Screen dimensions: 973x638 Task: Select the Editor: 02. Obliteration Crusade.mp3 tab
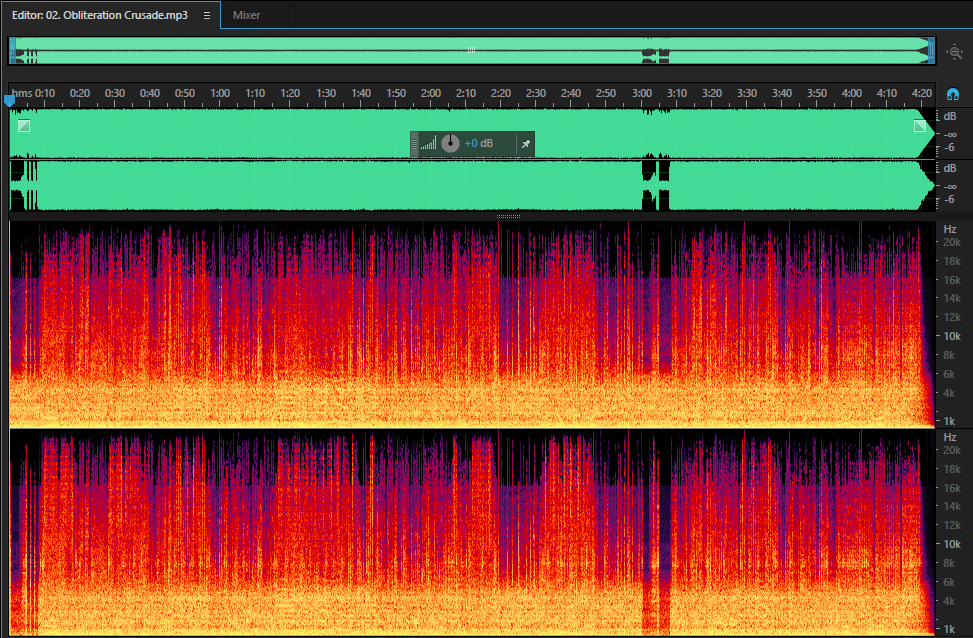[99, 15]
